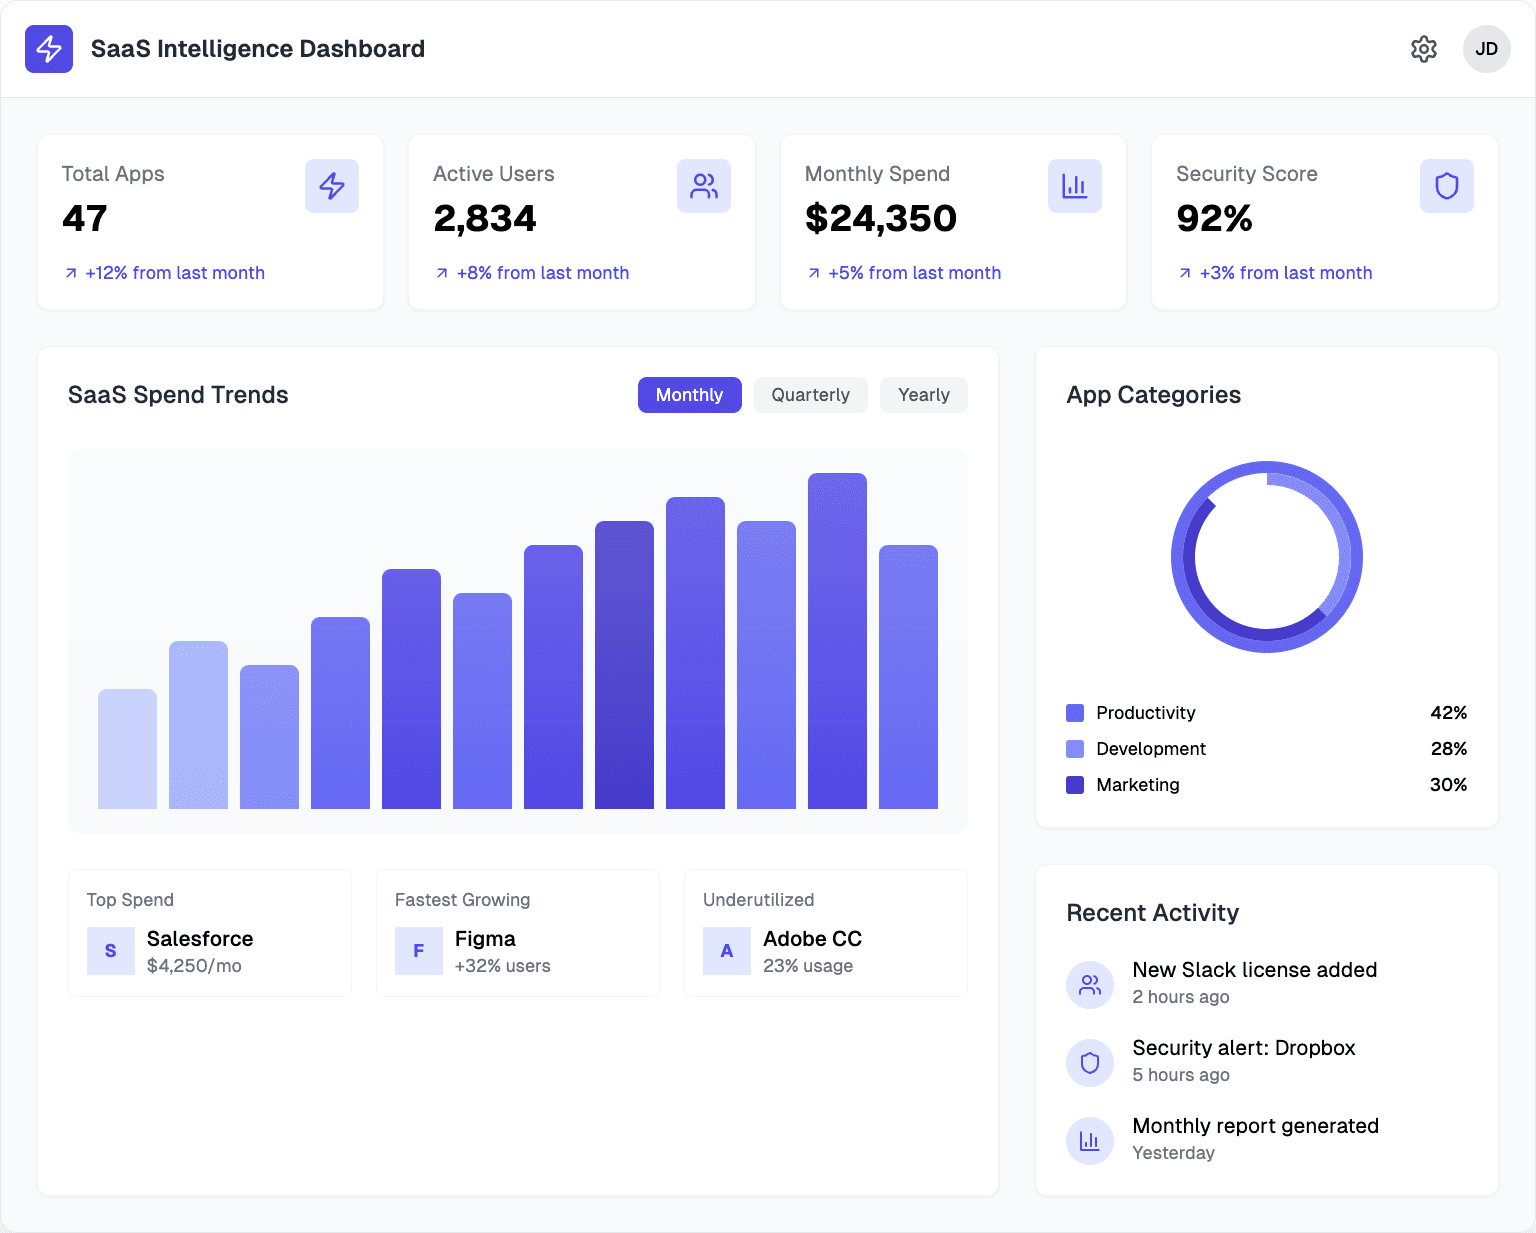Click the Salesforce top spend entry
The image size is (1536, 1233).
click(x=209, y=933)
